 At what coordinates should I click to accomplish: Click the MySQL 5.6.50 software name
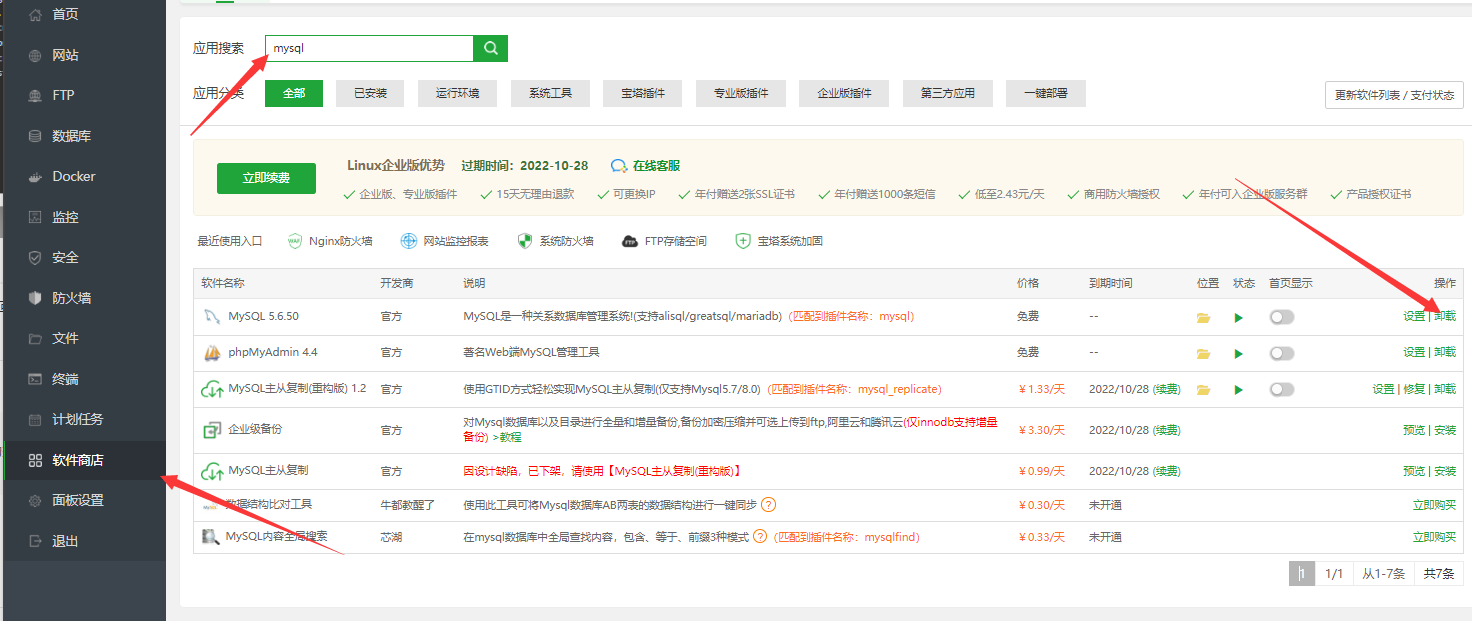(263, 316)
